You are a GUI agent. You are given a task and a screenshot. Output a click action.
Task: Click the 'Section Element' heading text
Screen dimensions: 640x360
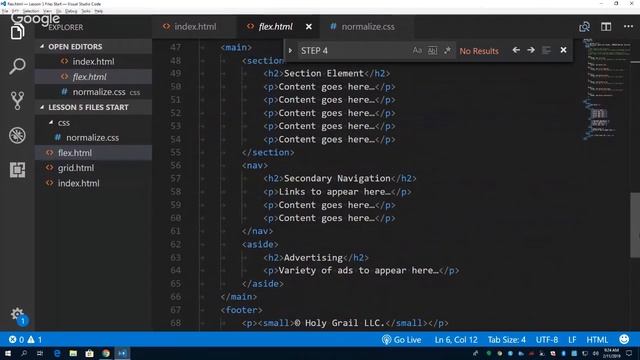point(323,73)
